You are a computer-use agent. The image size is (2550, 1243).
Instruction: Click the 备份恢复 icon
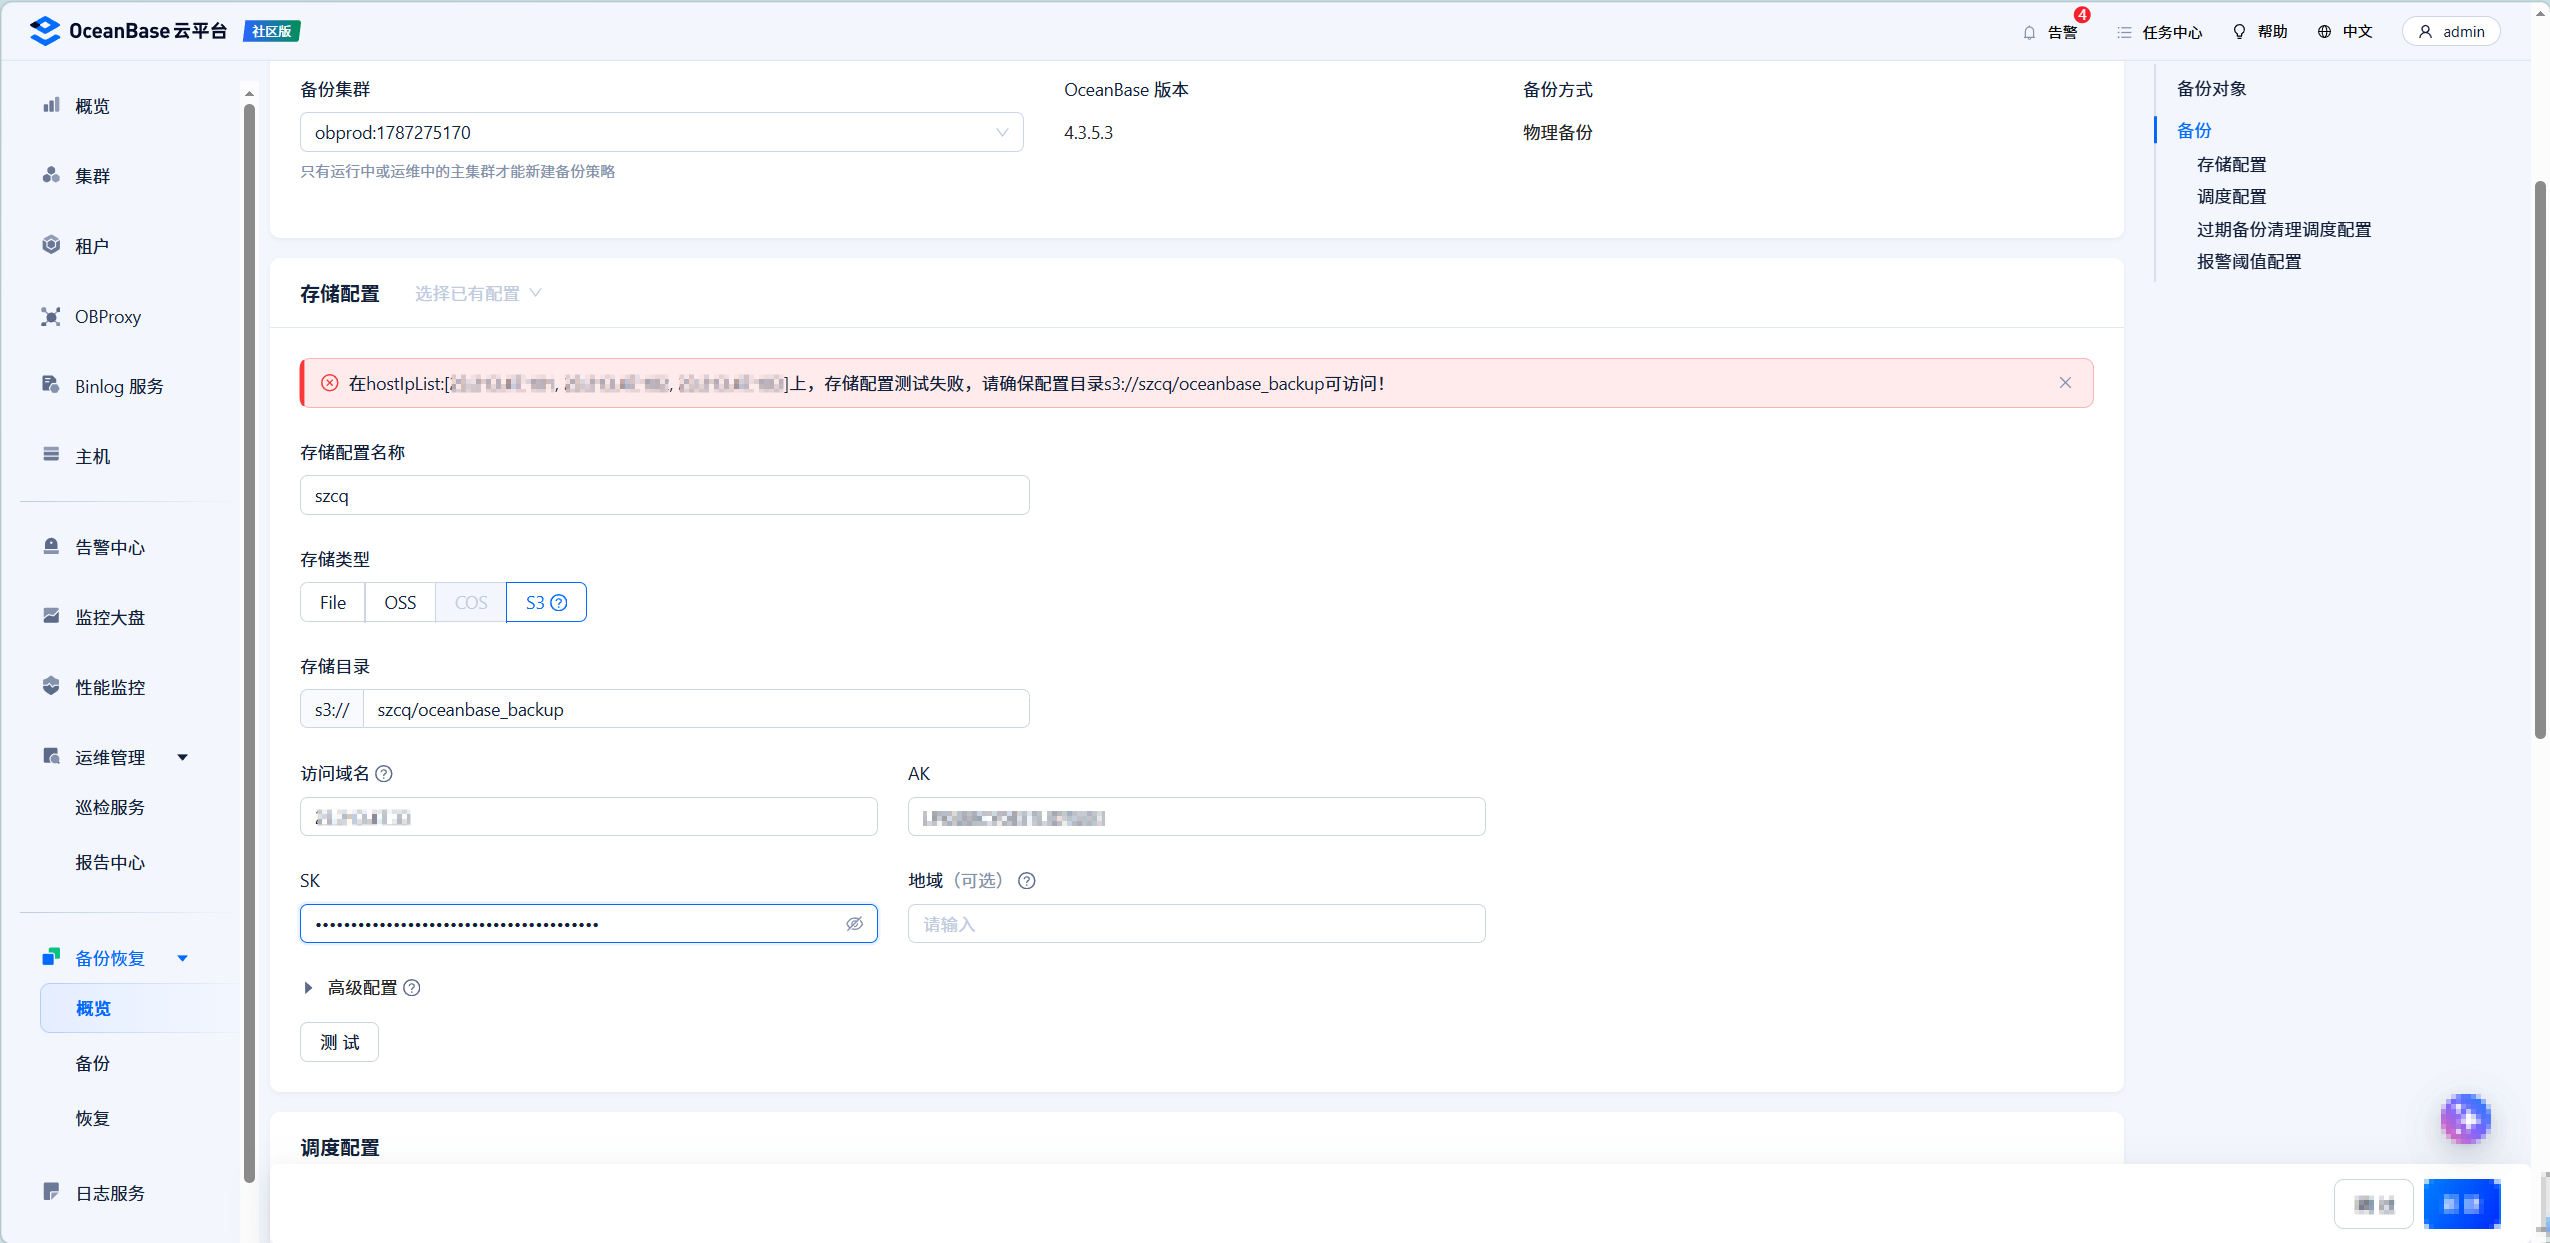(x=51, y=957)
